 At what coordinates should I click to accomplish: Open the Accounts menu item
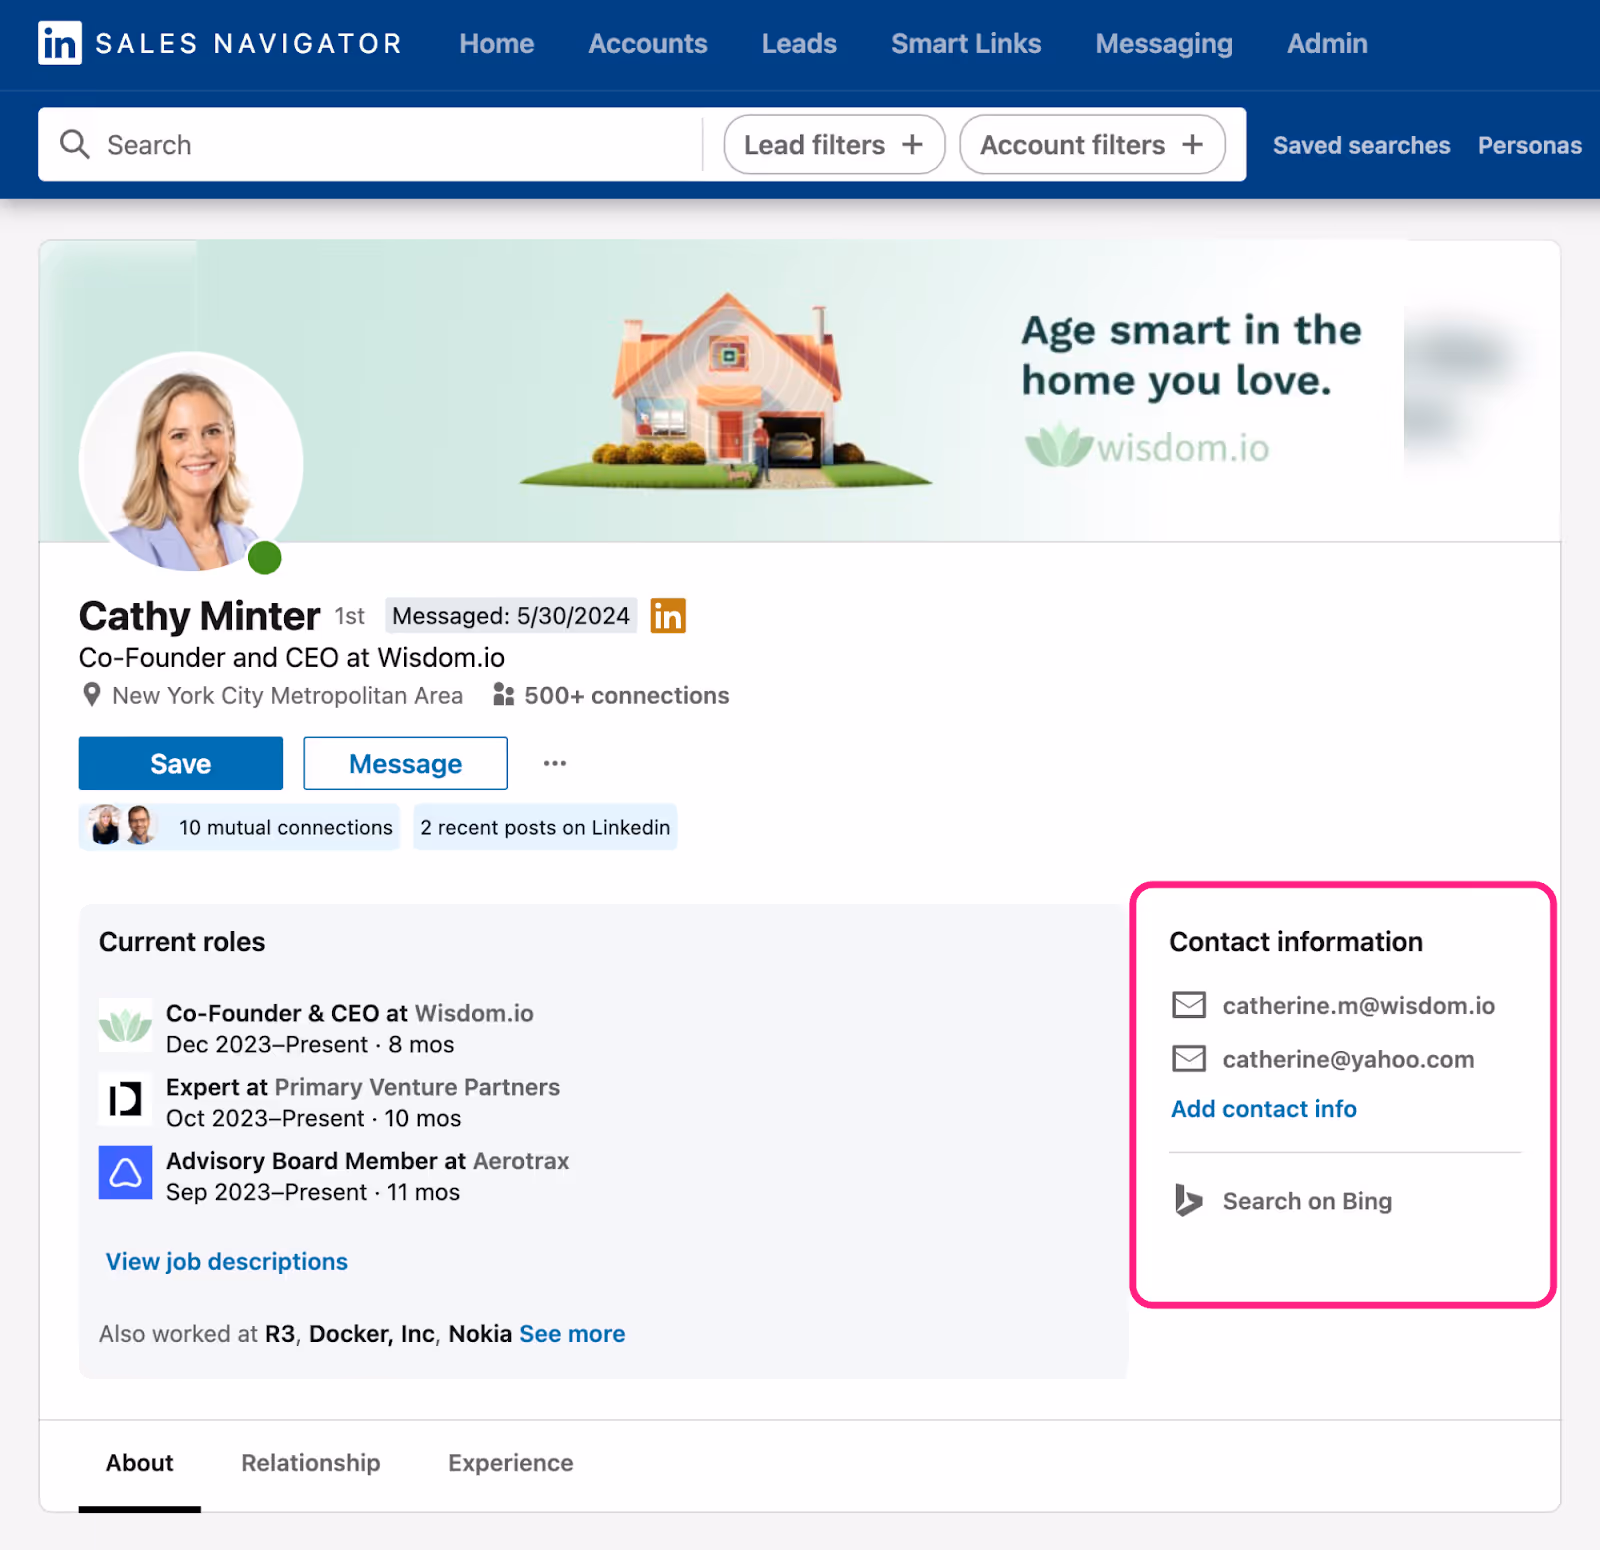coord(648,44)
